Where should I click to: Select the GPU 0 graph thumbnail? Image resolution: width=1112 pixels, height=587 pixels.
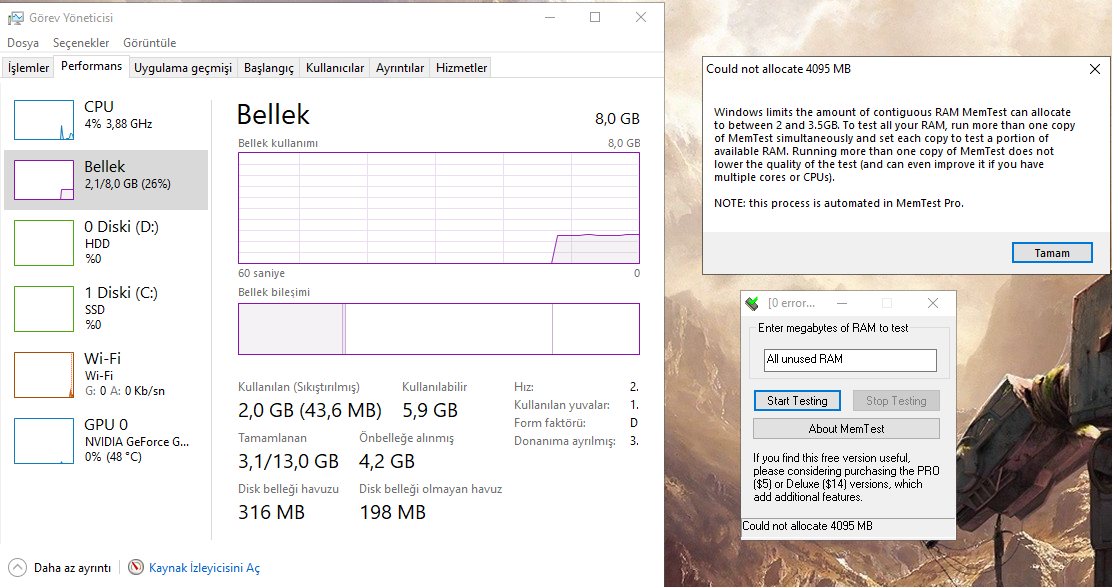(44, 441)
